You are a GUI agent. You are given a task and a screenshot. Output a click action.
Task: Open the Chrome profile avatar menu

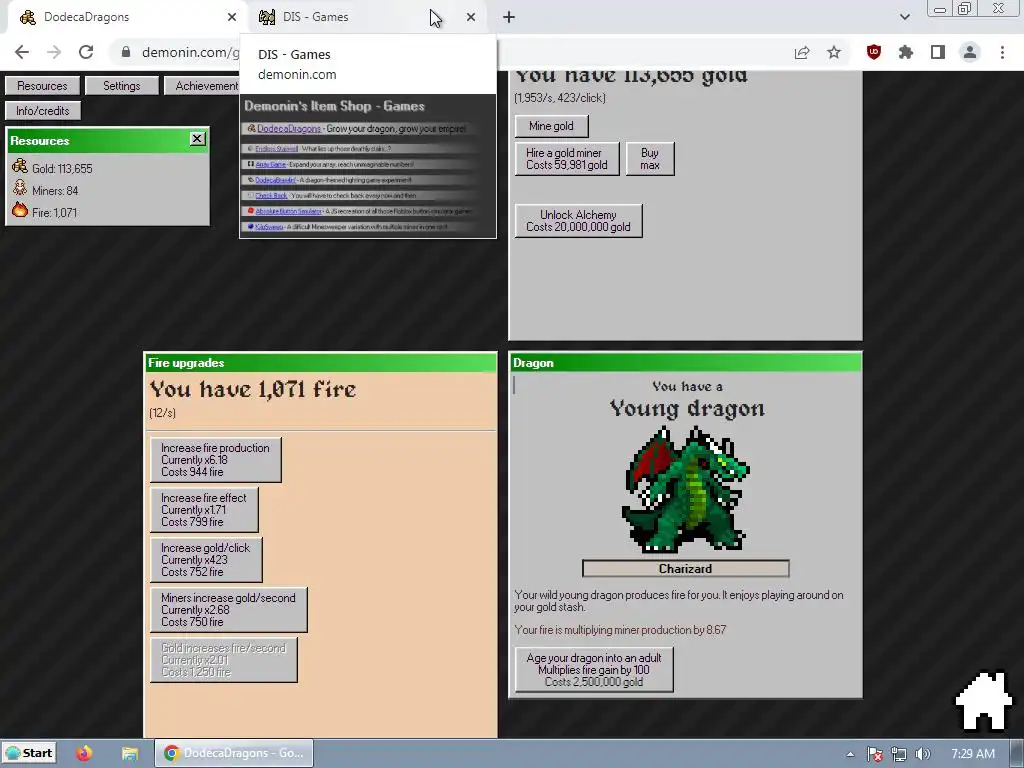970,52
